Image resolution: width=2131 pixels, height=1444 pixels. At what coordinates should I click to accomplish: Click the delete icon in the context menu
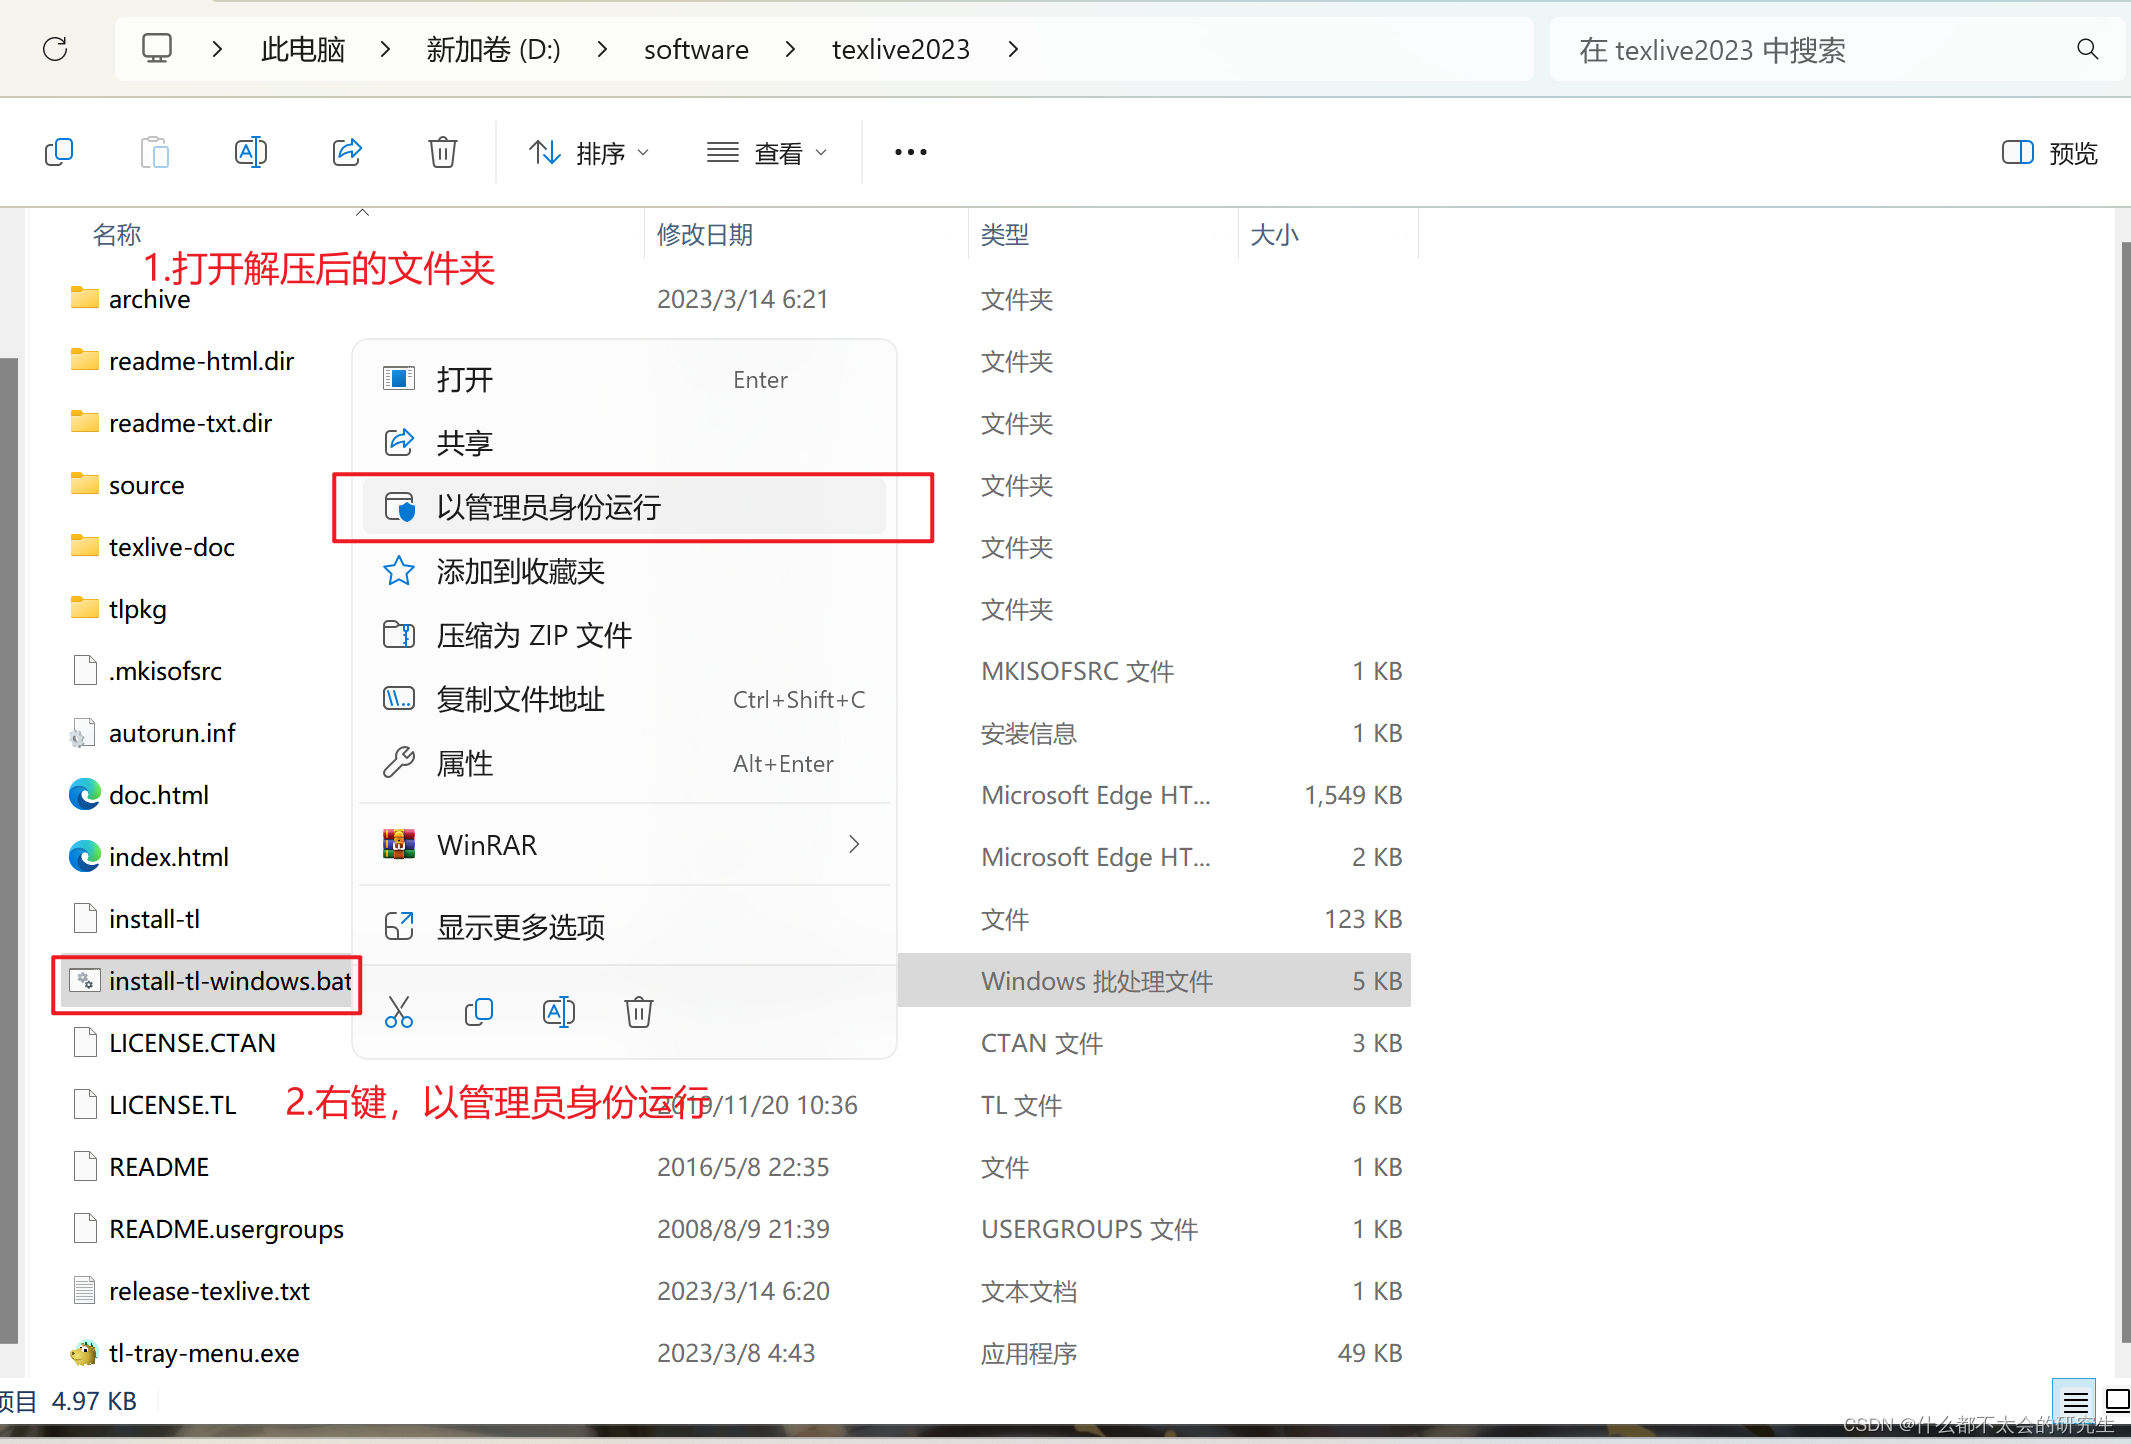click(638, 1012)
